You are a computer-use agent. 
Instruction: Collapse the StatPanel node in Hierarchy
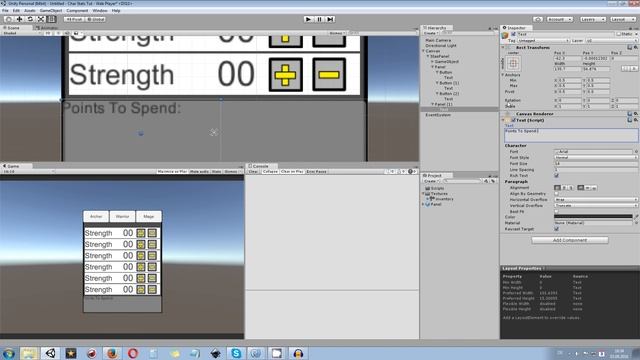[428, 56]
